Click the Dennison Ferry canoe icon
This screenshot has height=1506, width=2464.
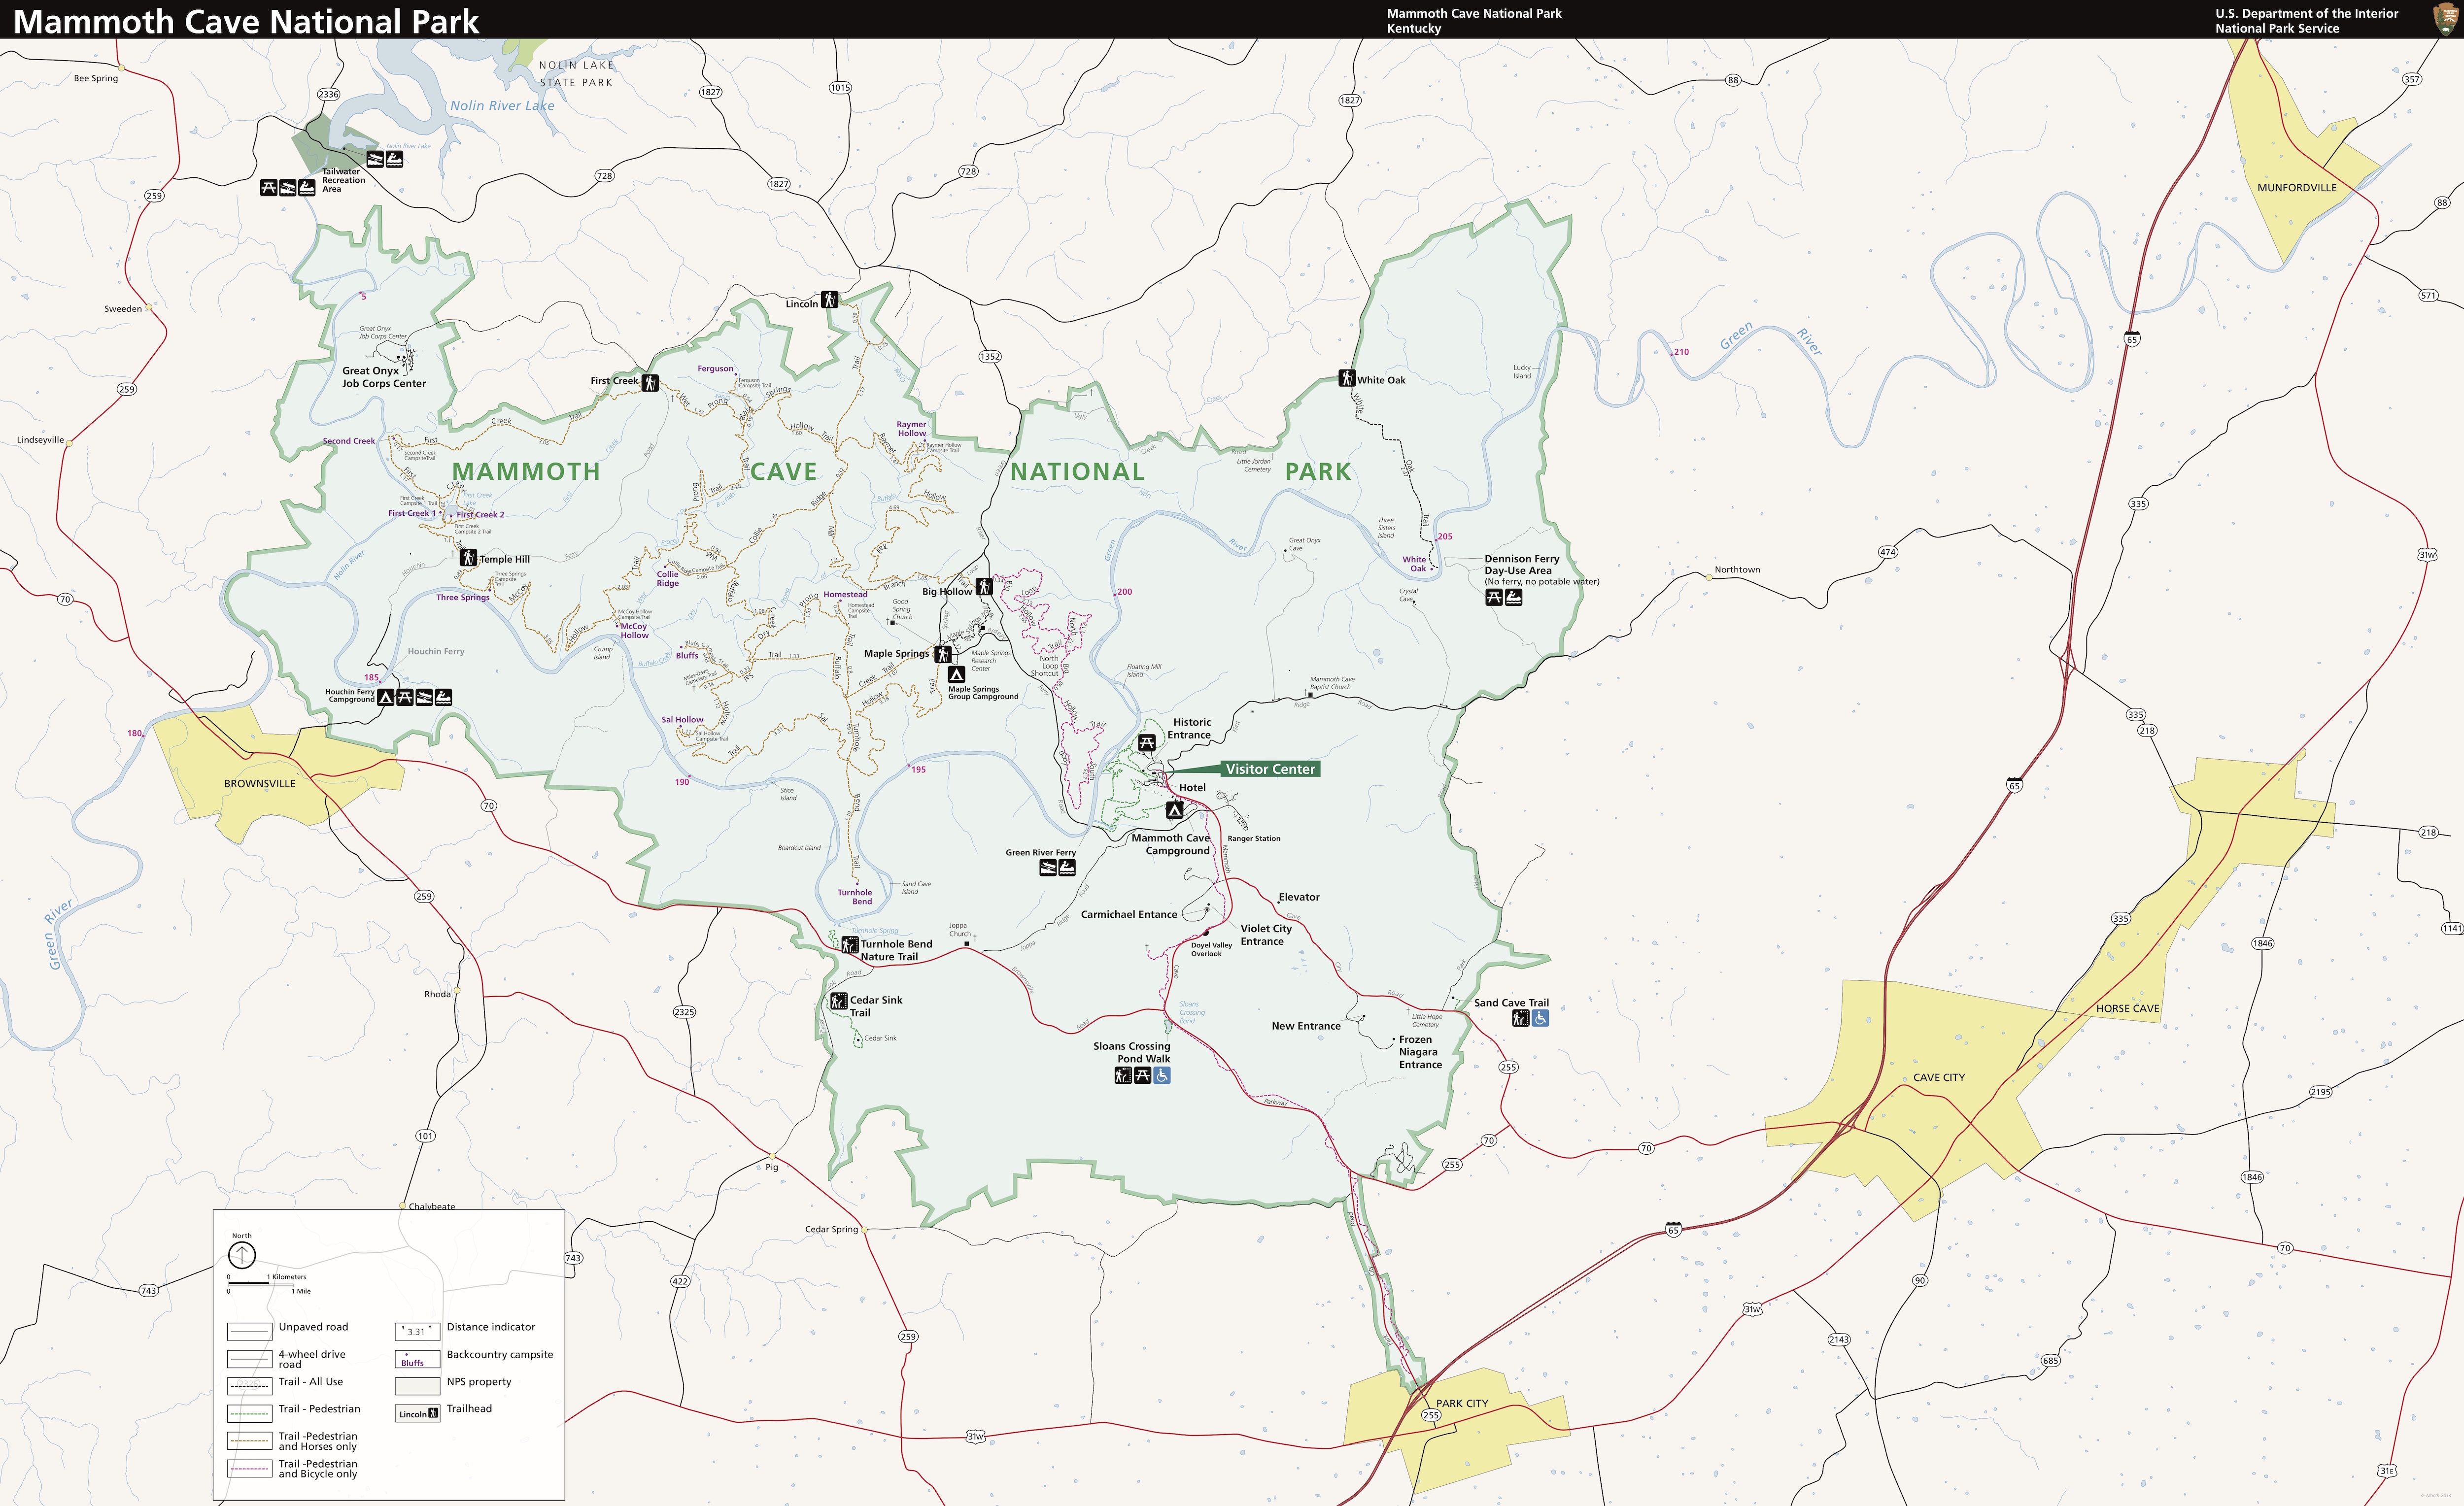coord(1513,597)
